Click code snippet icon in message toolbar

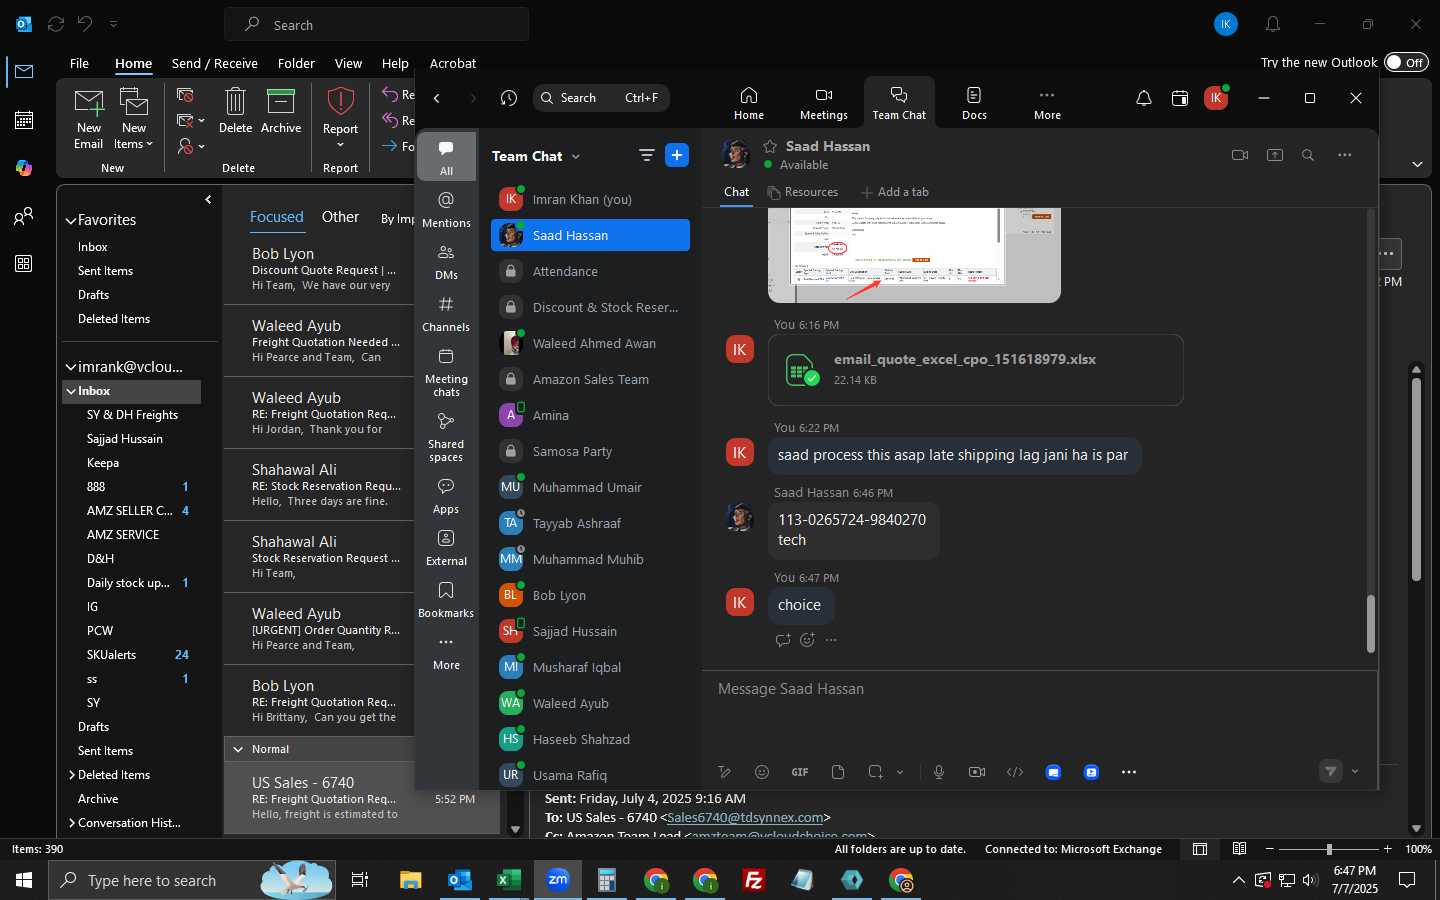pos(1015,772)
